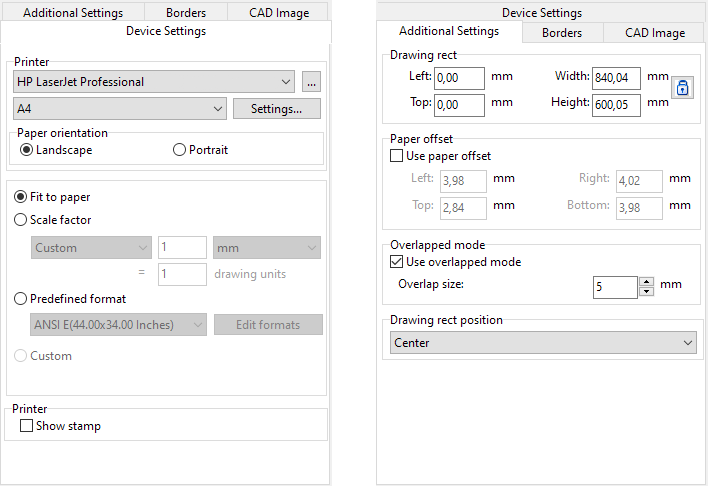708x486 pixels.
Task: Enable the Show stamp checkbox
Action: 27,426
